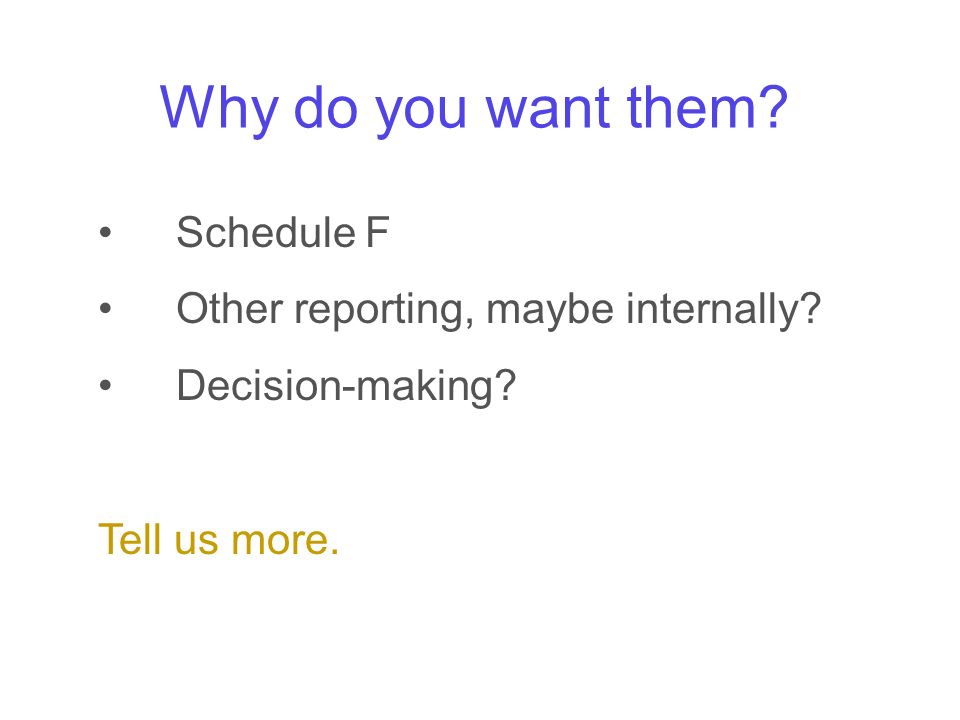The width and height of the screenshot is (960, 720).
Task: Click the yellow "Tell us more." text
Action: tap(219, 539)
